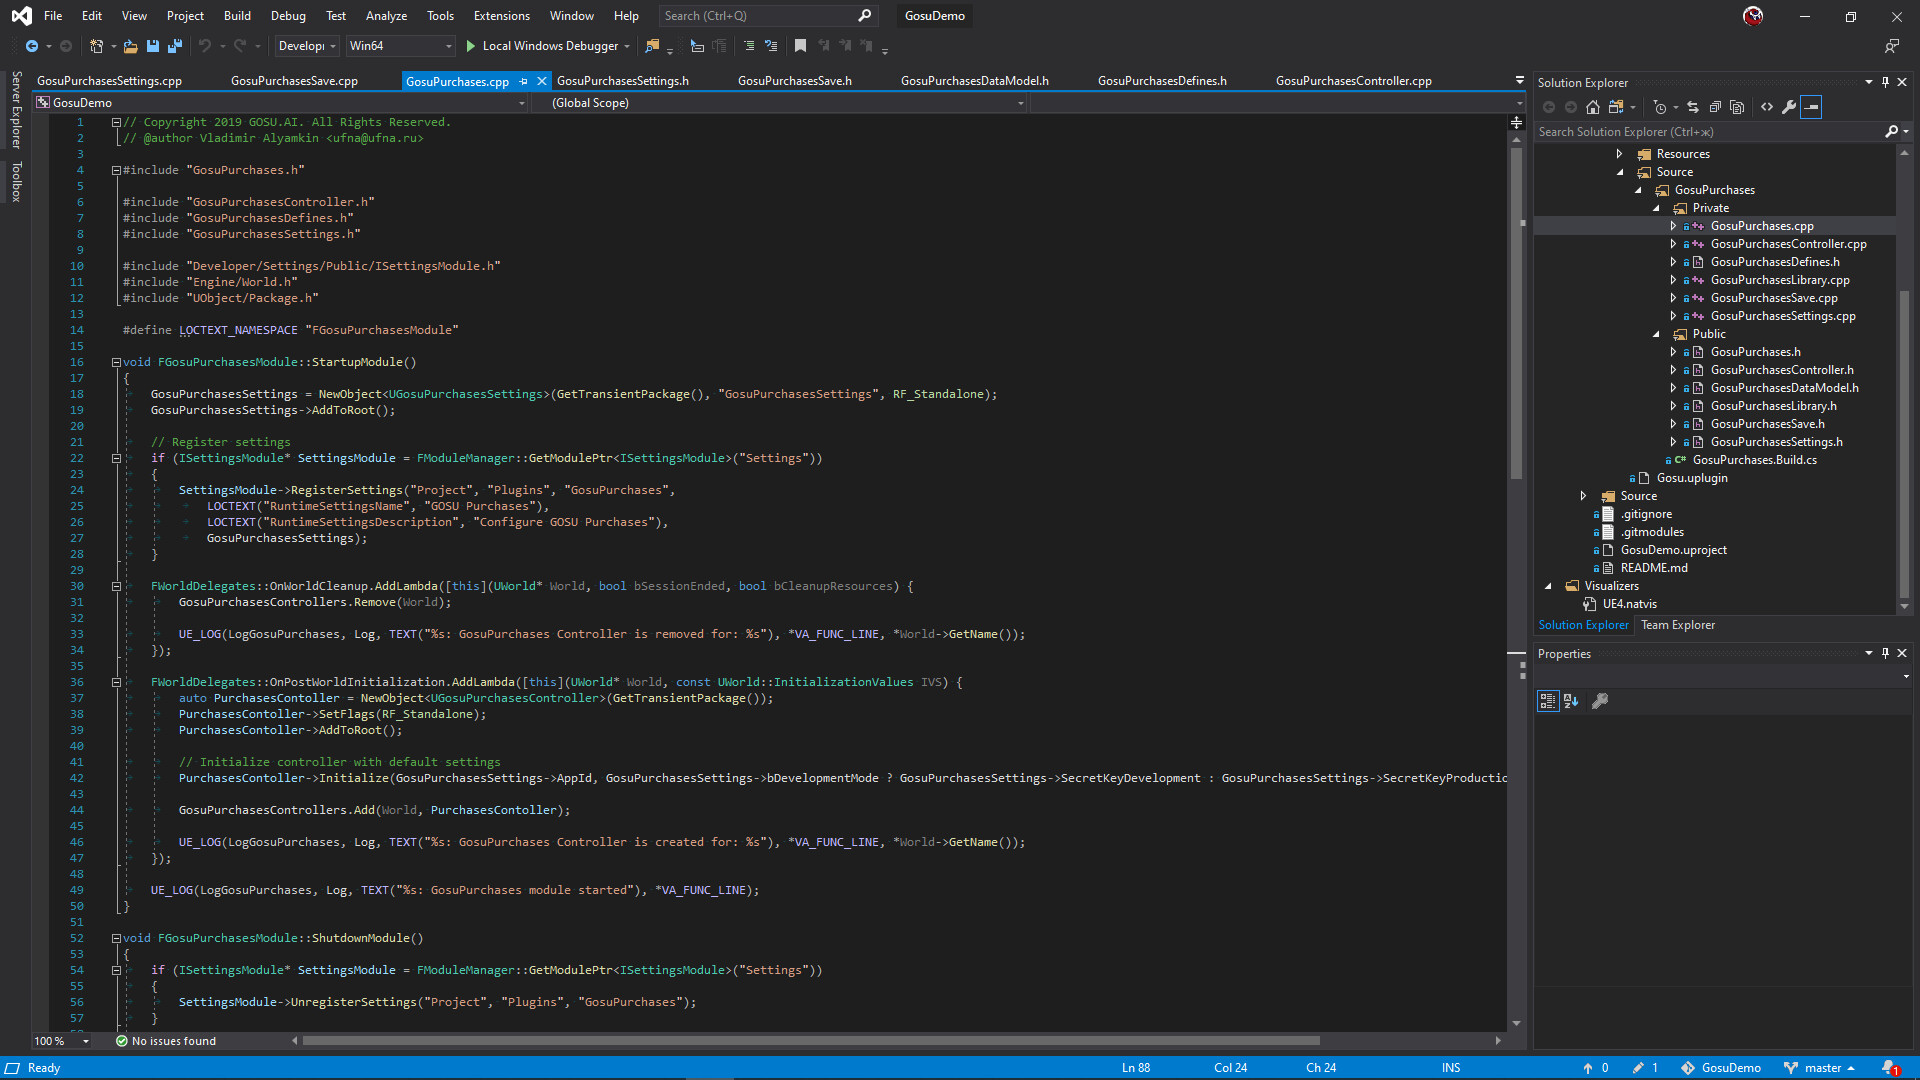Toggle Preview Selected Items button
This screenshot has width=1920, height=1080.
[1811, 107]
